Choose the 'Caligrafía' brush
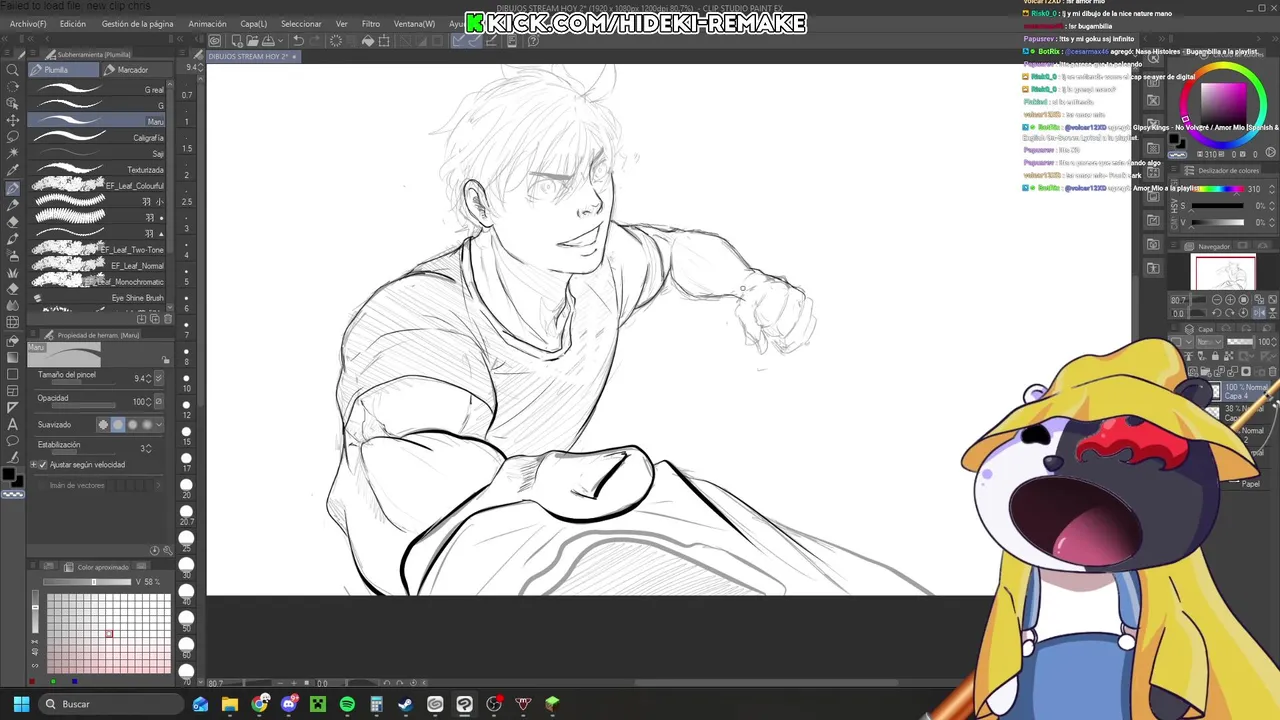Screen dimensions: 1280x720 pos(98,138)
